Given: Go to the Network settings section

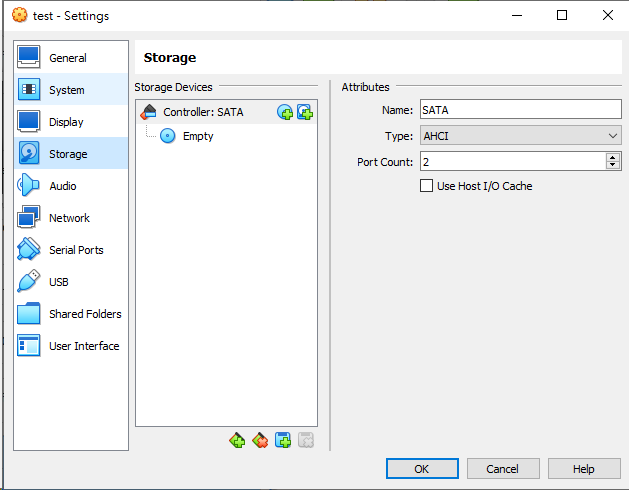Looking at the screenshot, I should 69,218.
